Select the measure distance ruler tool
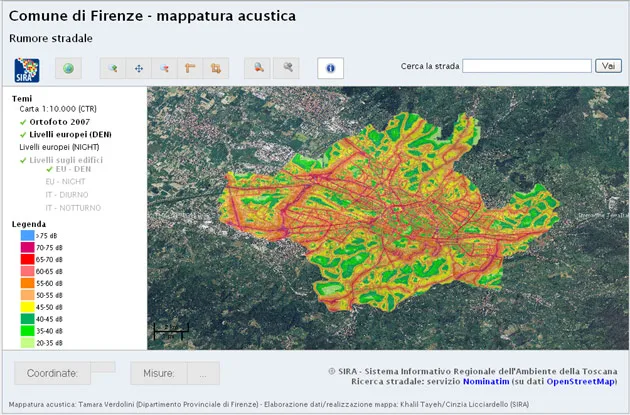Viewport: 630px width, 415px height. (x=190, y=68)
